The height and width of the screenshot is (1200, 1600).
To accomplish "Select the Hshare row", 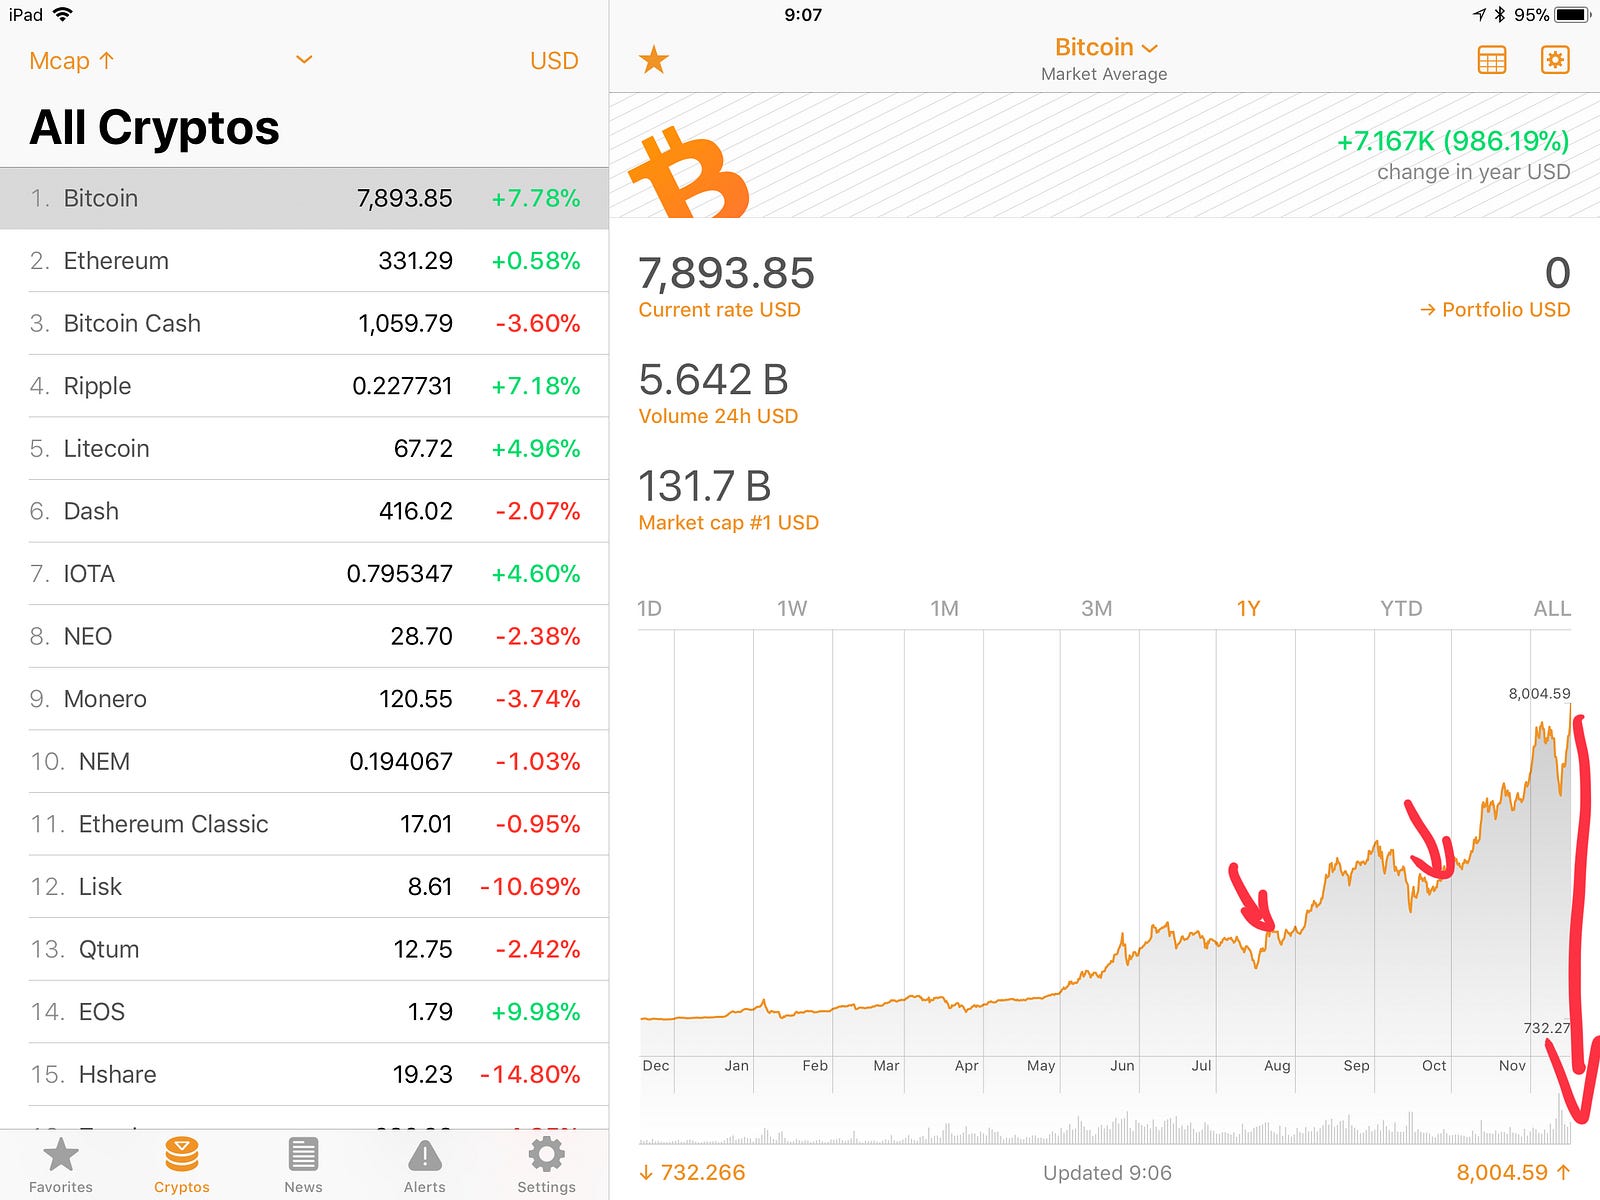I will click(x=304, y=1074).
